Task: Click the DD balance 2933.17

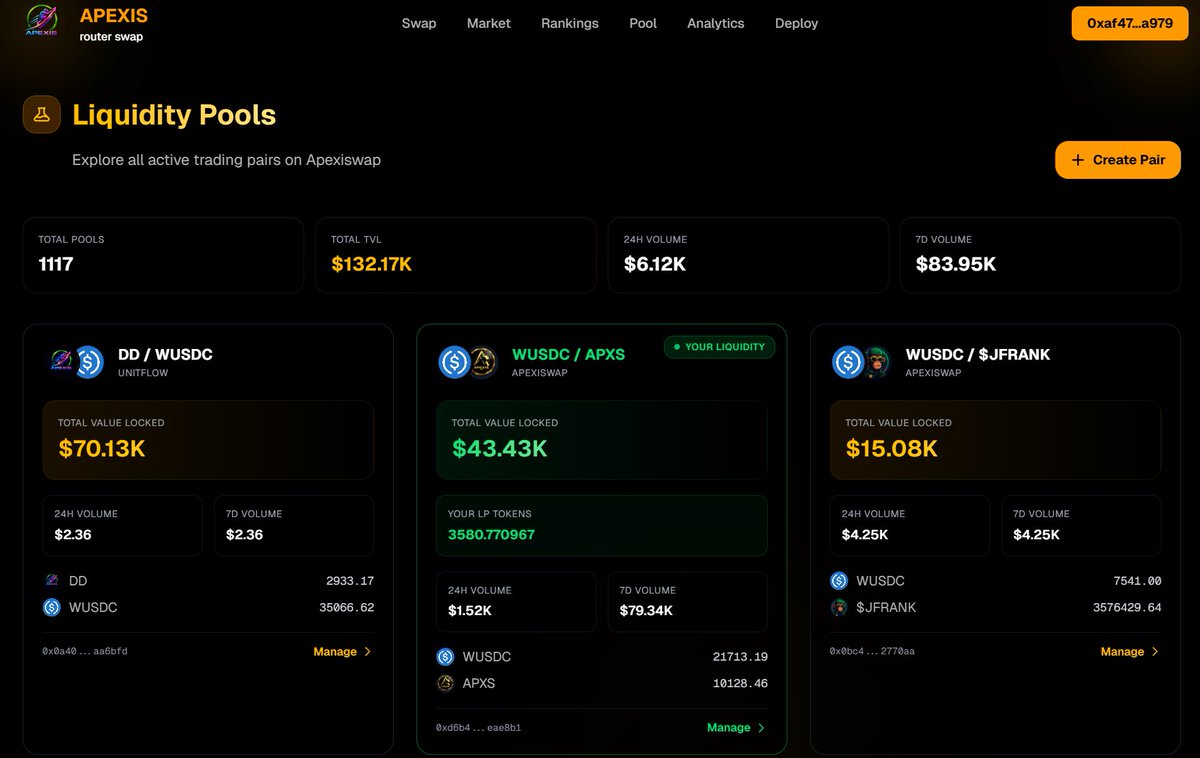Action: (350, 581)
